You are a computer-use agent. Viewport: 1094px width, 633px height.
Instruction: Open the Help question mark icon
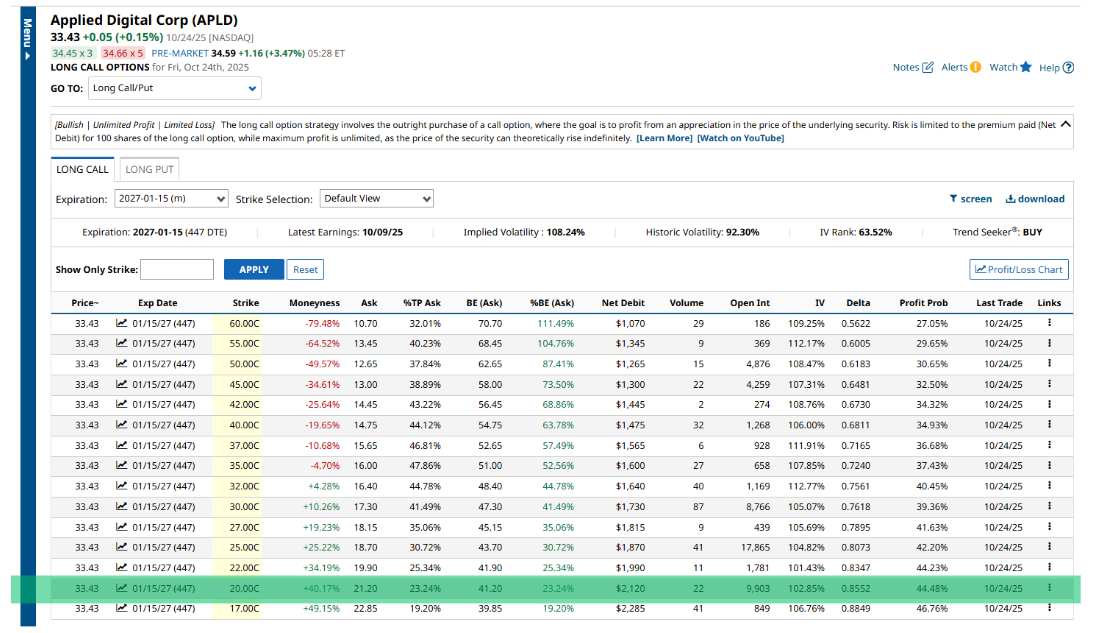click(x=1068, y=68)
